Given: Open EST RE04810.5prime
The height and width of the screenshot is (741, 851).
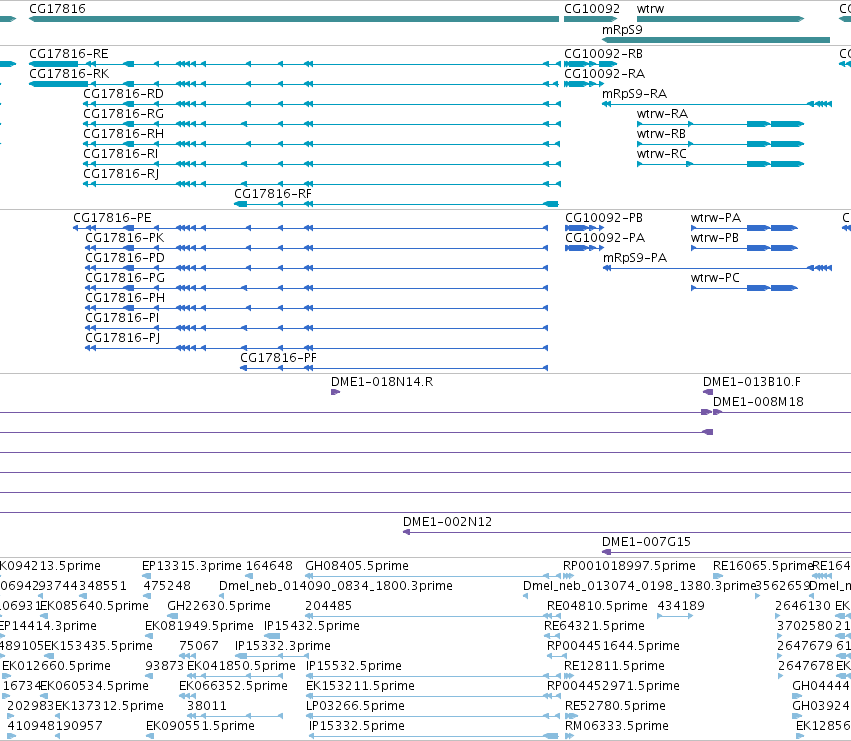Looking at the screenshot, I should [597, 606].
